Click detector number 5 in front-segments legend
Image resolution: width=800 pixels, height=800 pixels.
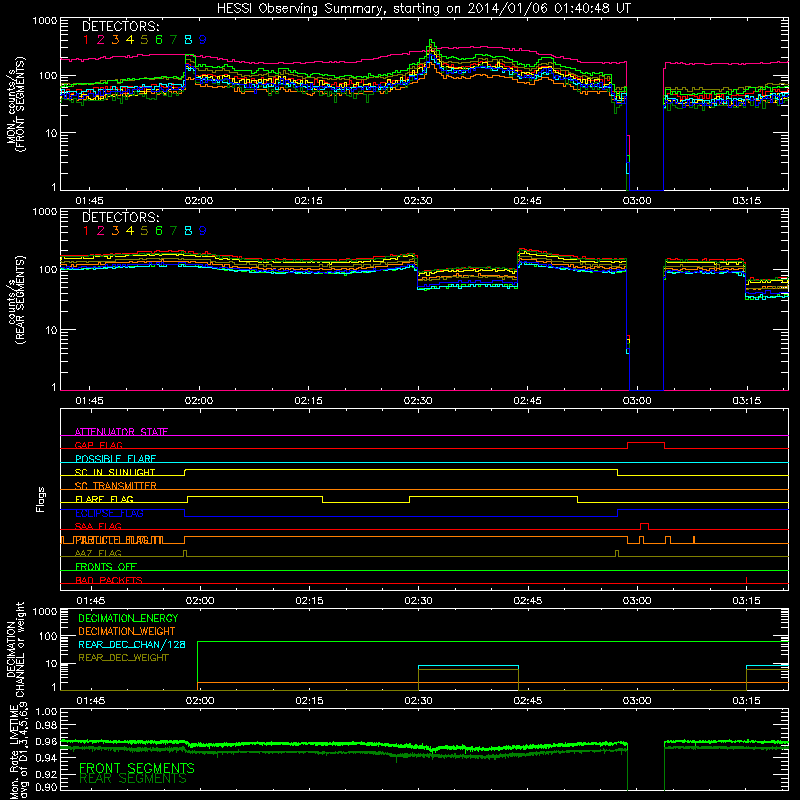tap(144, 40)
